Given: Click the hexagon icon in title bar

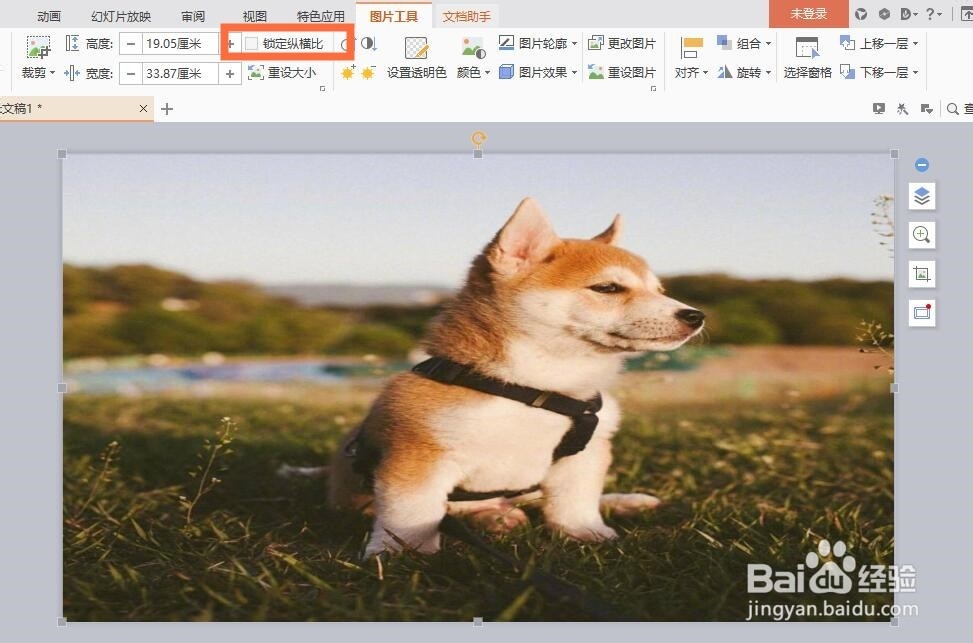Looking at the screenshot, I should point(884,14).
